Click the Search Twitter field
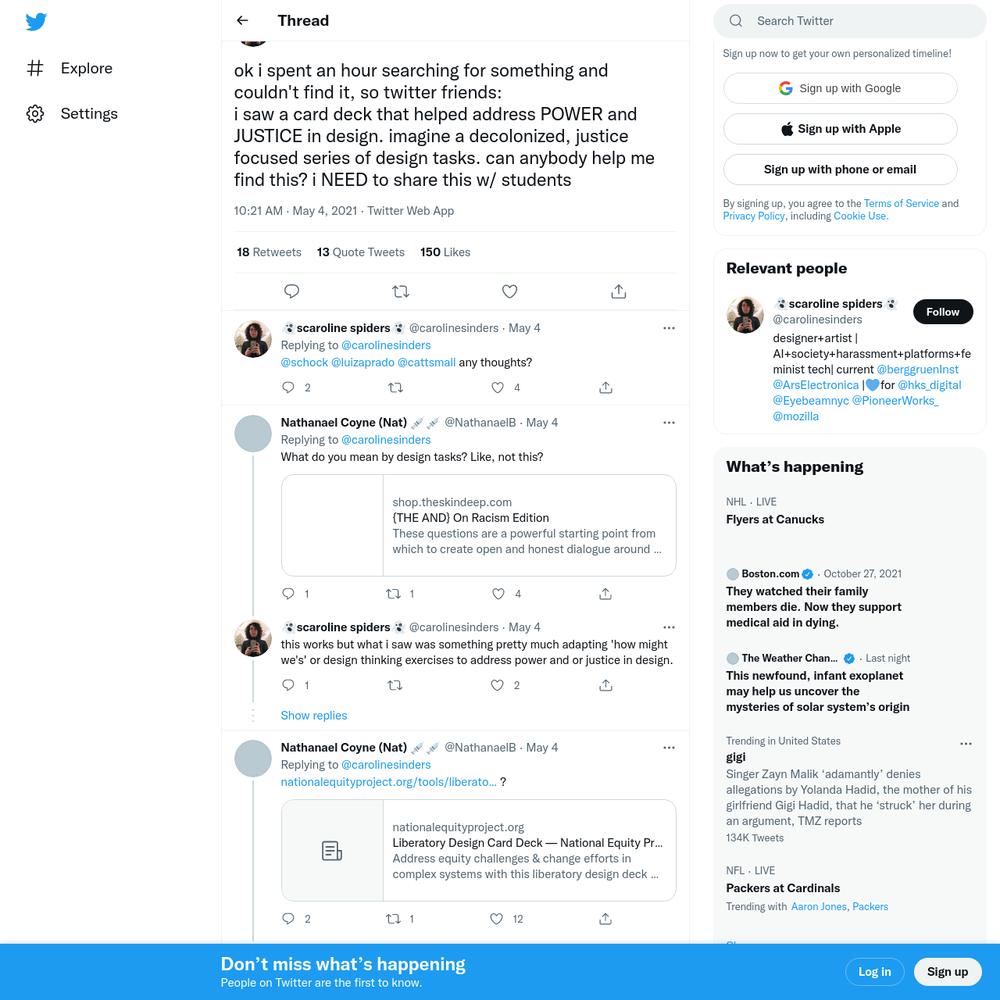Screen dimensions: 1000x1000 tap(849, 21)
